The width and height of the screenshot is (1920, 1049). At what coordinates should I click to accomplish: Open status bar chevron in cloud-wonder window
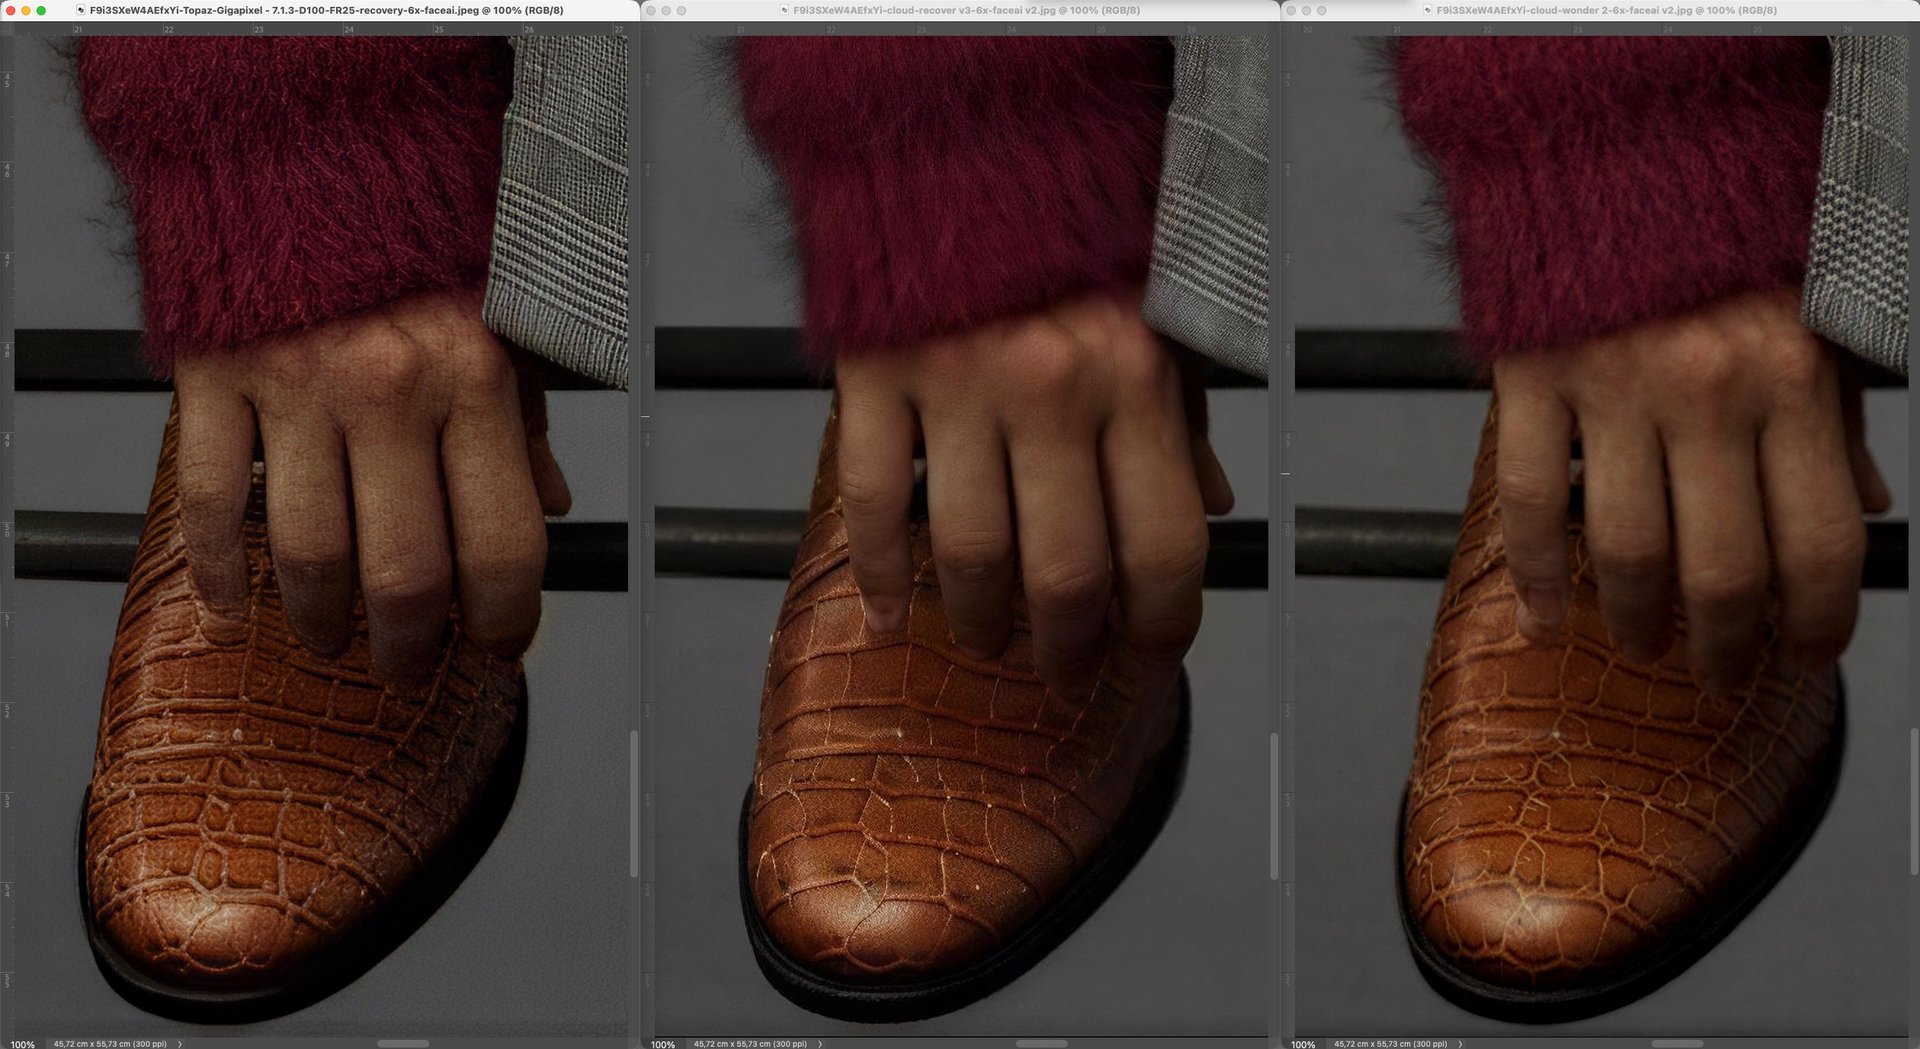(1460, 1043)
